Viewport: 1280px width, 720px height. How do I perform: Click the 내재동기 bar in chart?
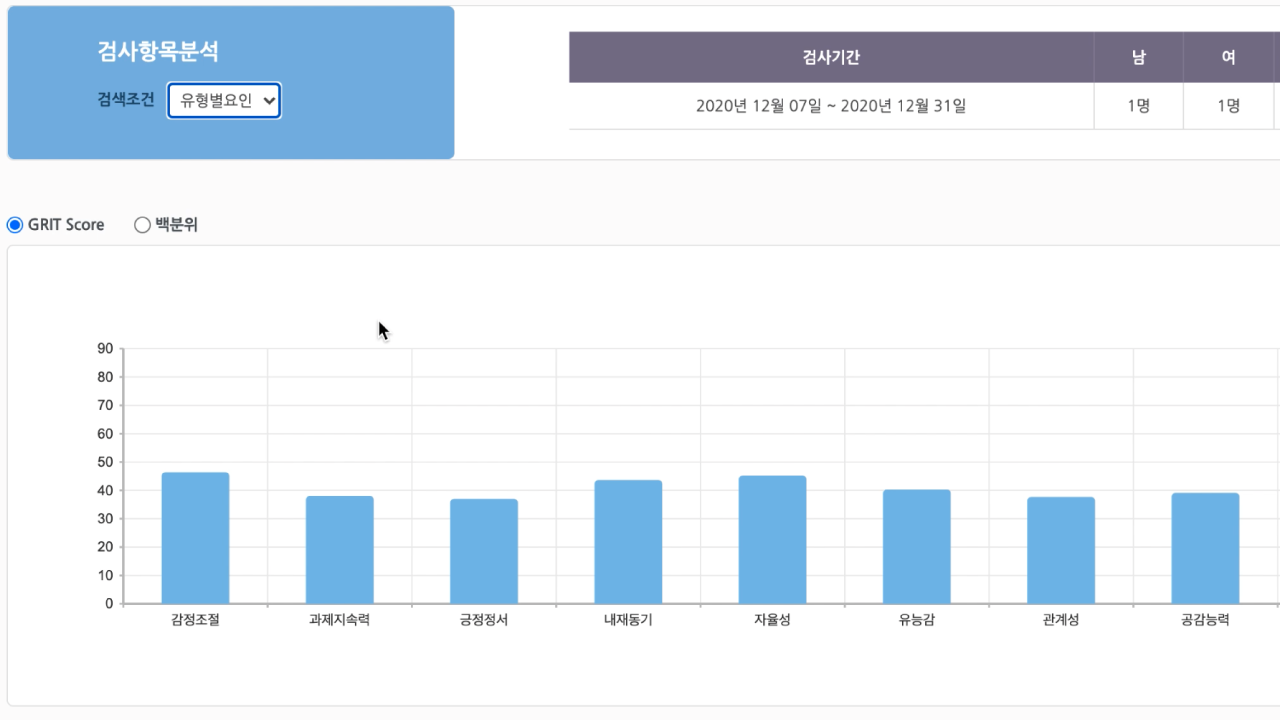point(628,542)
